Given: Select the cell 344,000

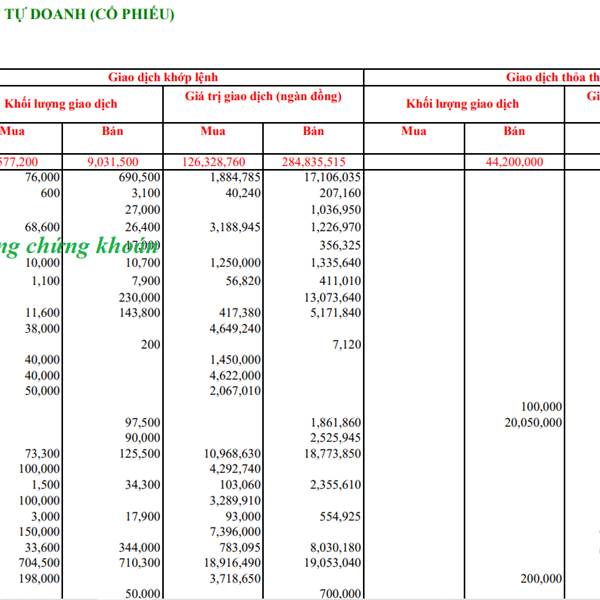Looking at the screenshot, I should pos(139,548).
